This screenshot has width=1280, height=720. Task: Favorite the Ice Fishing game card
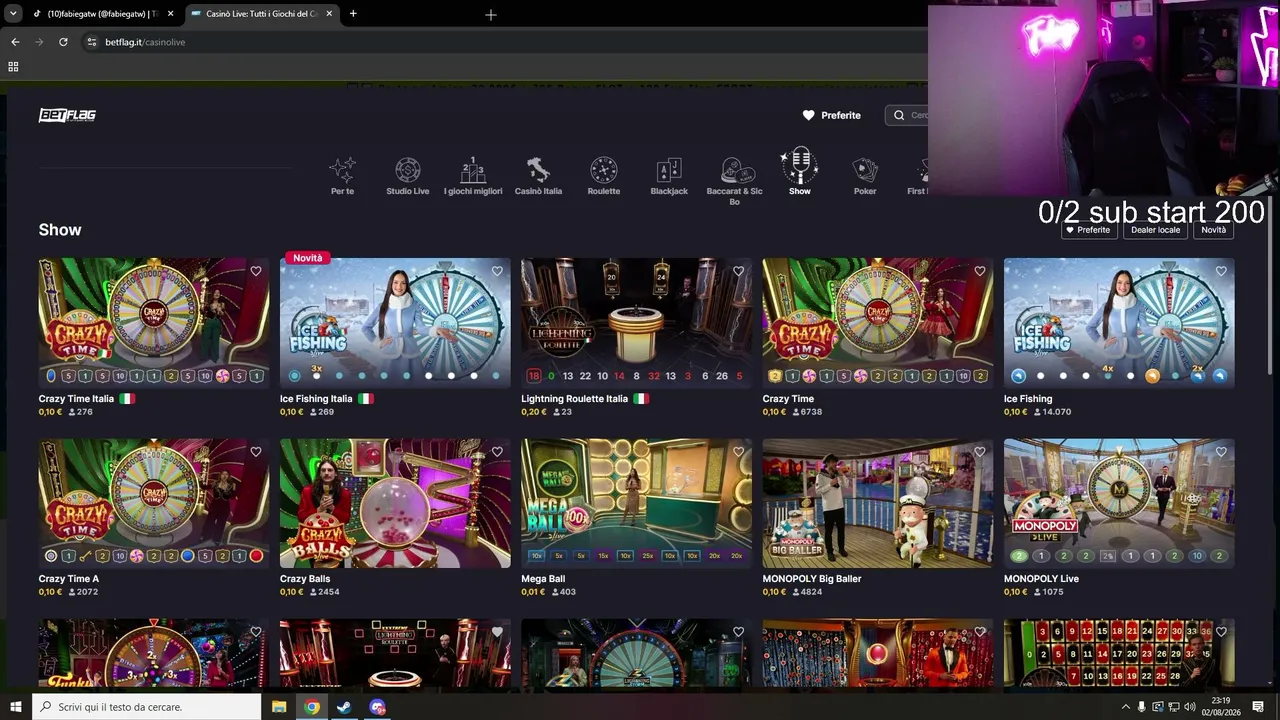pyautogui.click(x=1221, y=271)
